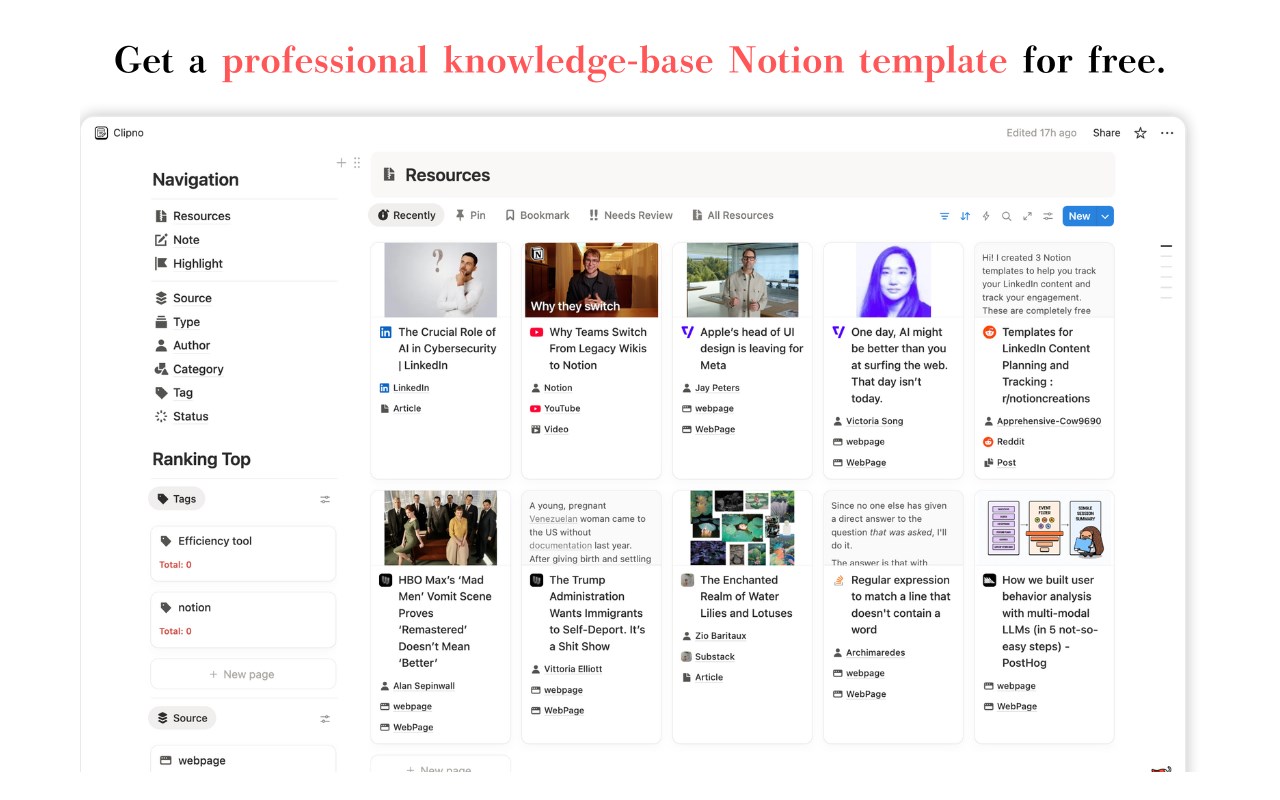
Task: Open Note link in Navigation
Action: (186, 240)
